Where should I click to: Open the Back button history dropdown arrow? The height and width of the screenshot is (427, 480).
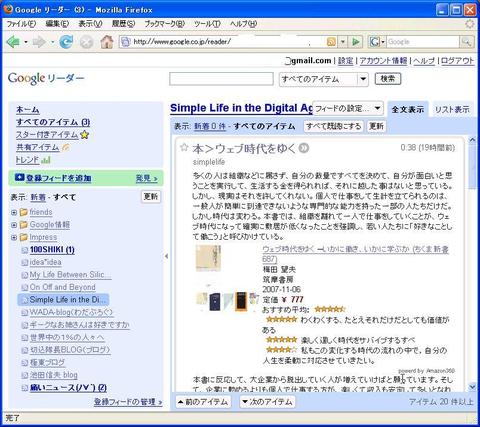25,42
